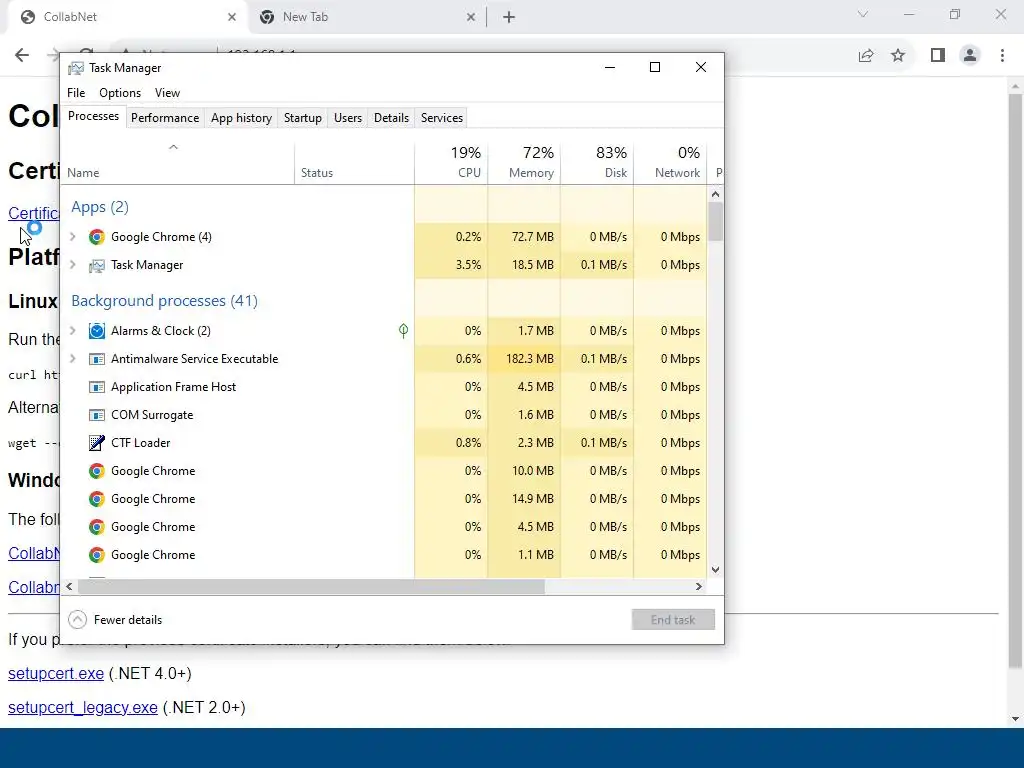Screen dimensions: 1024x768
Task: Collapse view with Fewer details
Action: point(116,620)
